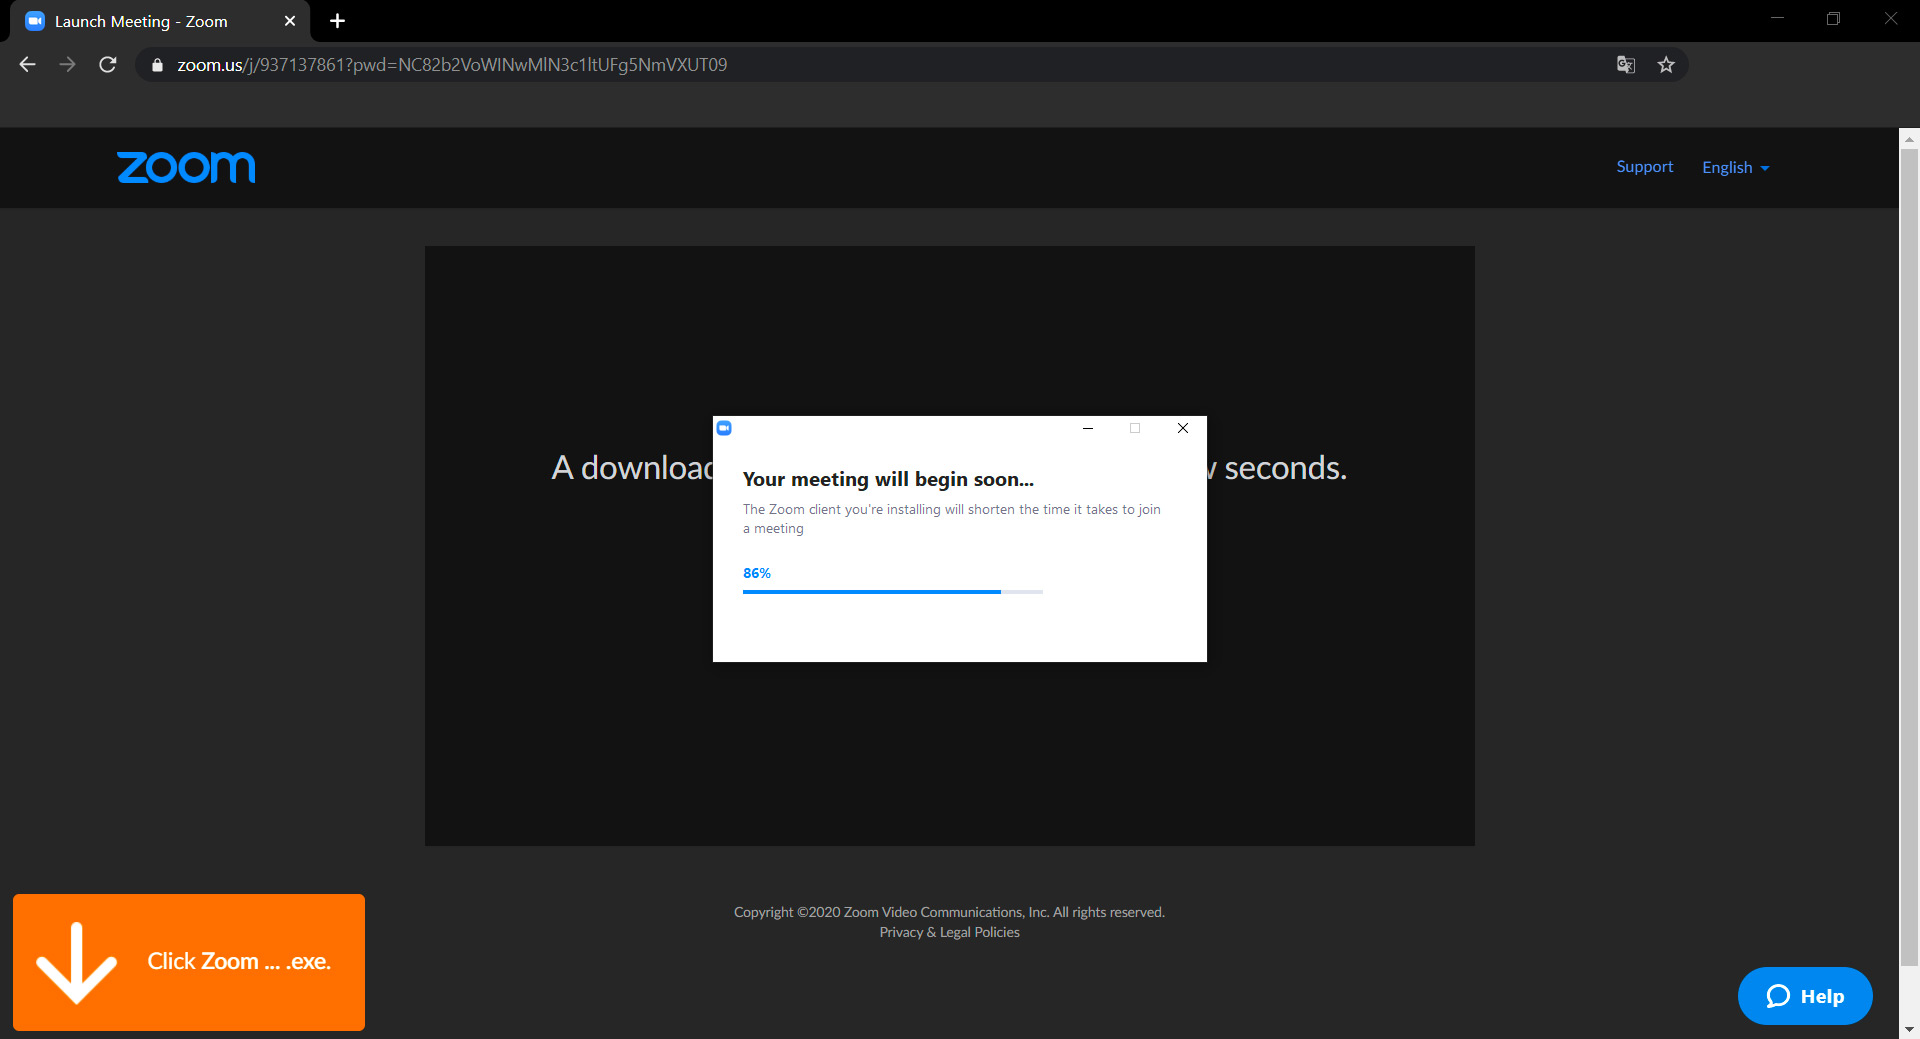Minimize the browser window
Screen dimensions: 1920x1039
1777,19
